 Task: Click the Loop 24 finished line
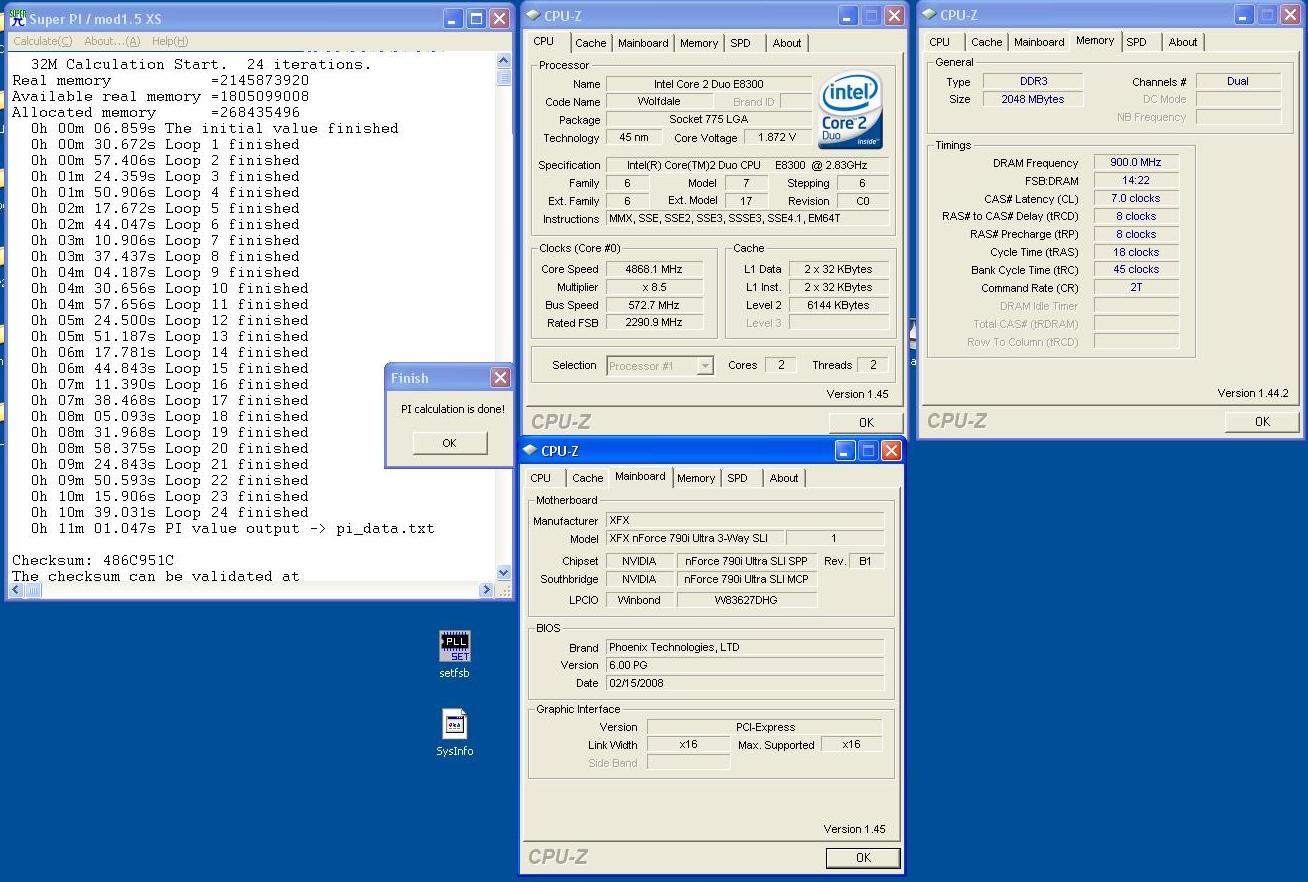[169, 512]
